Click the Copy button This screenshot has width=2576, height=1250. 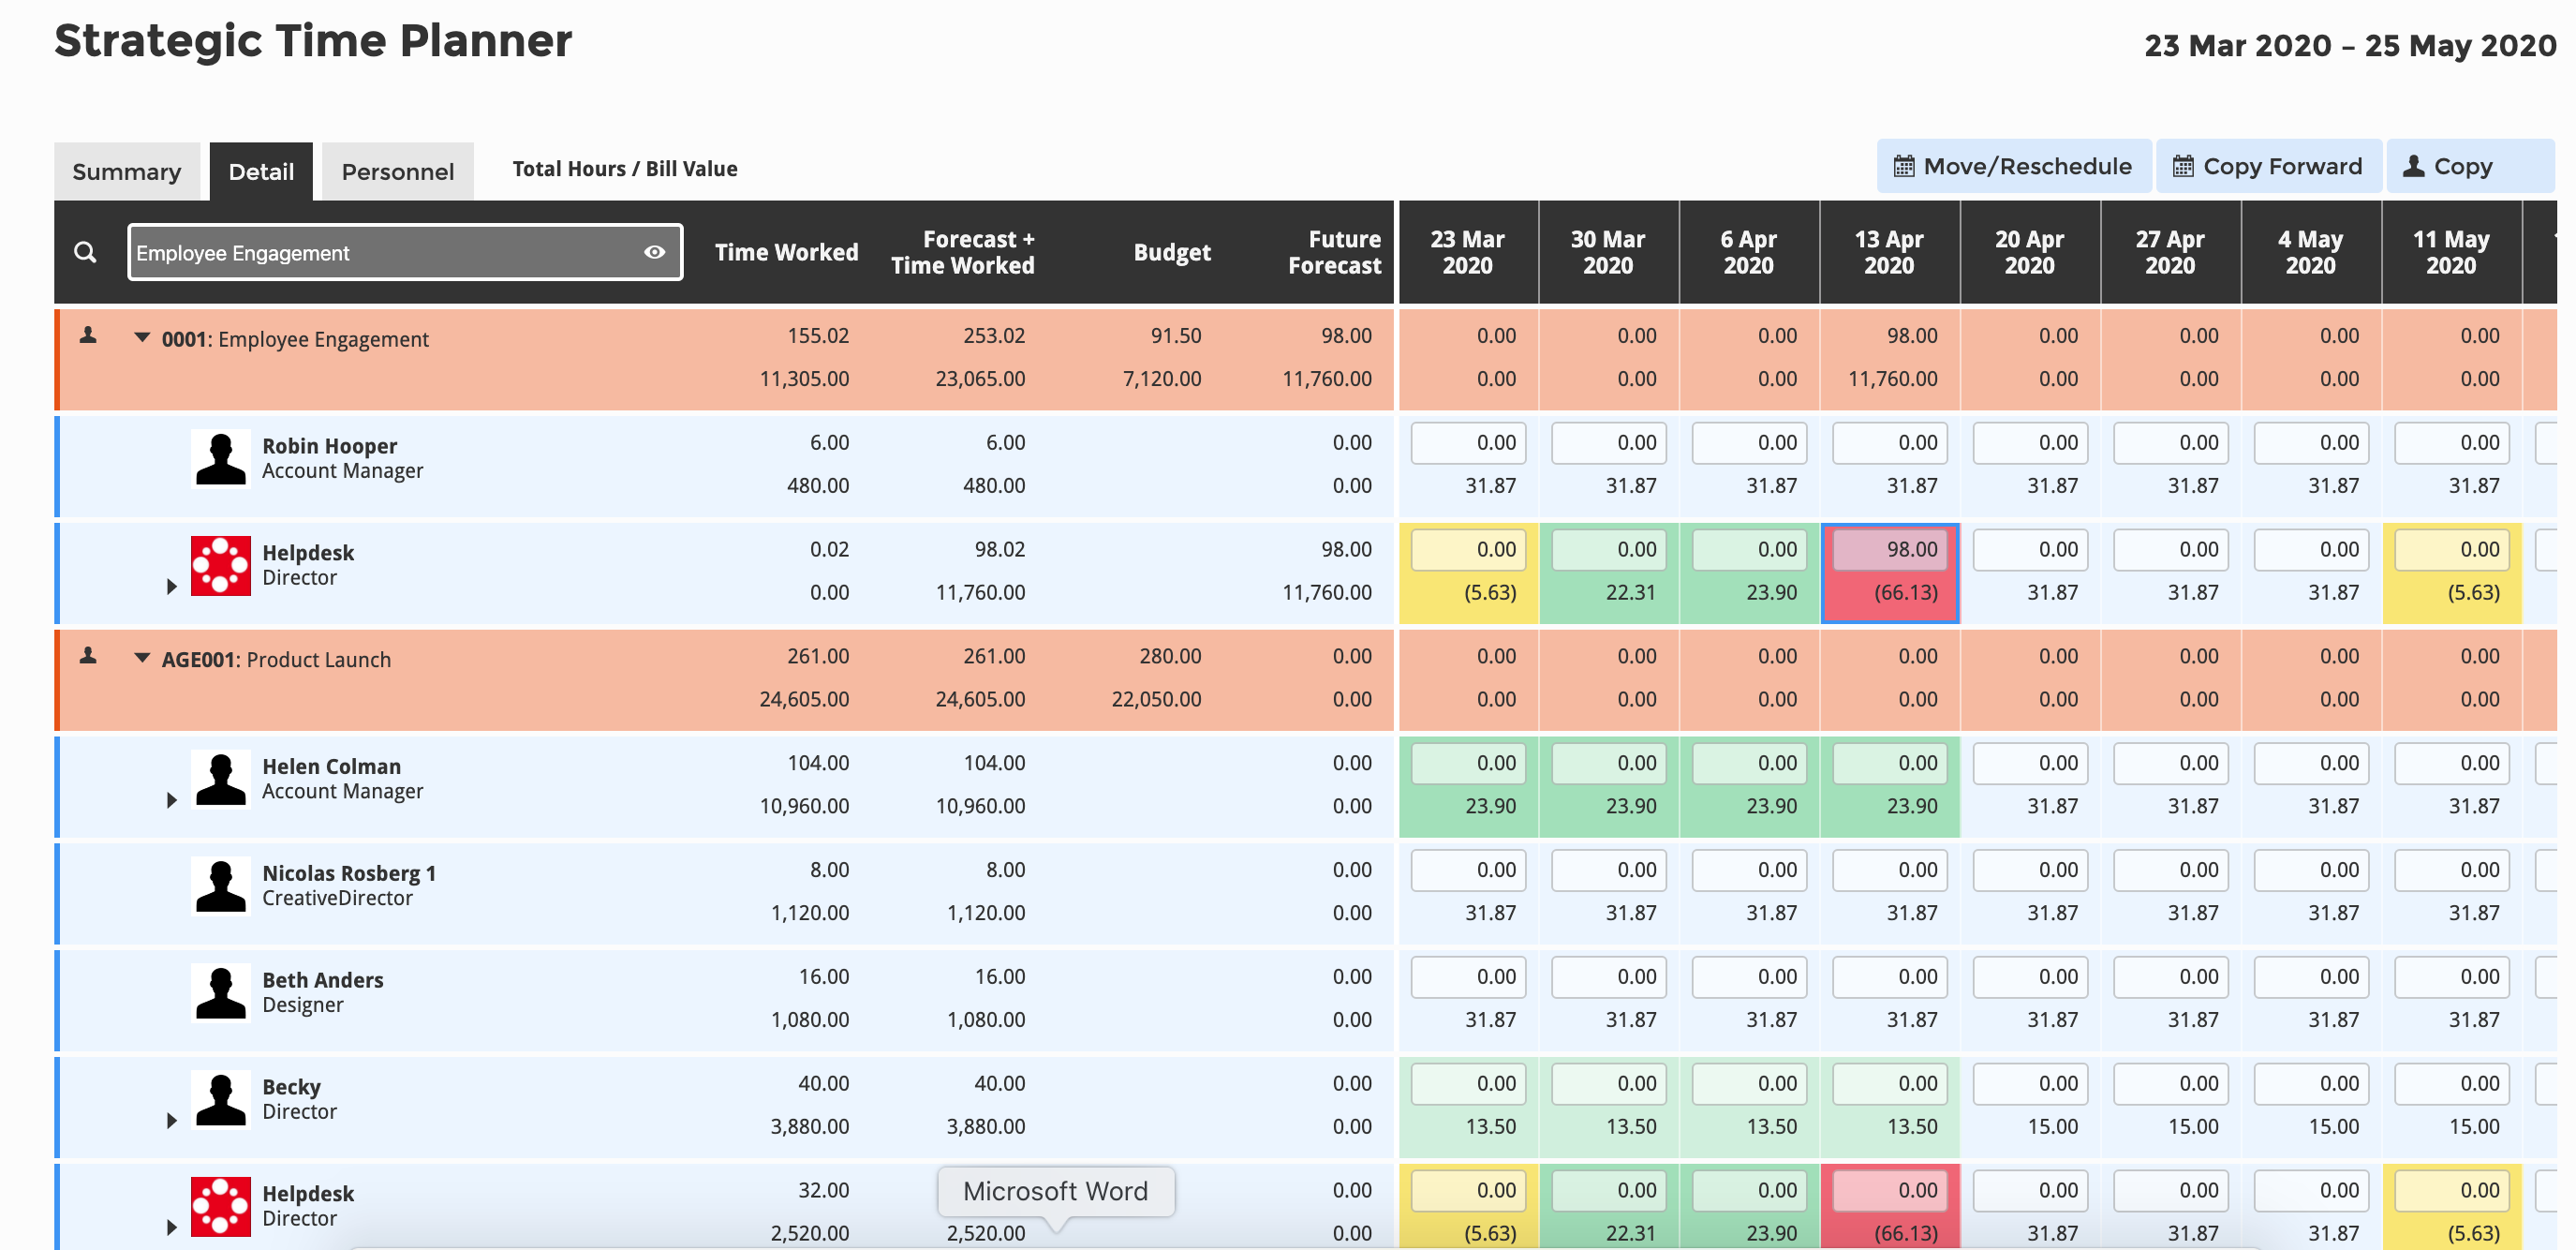(x=2462, y=166)
